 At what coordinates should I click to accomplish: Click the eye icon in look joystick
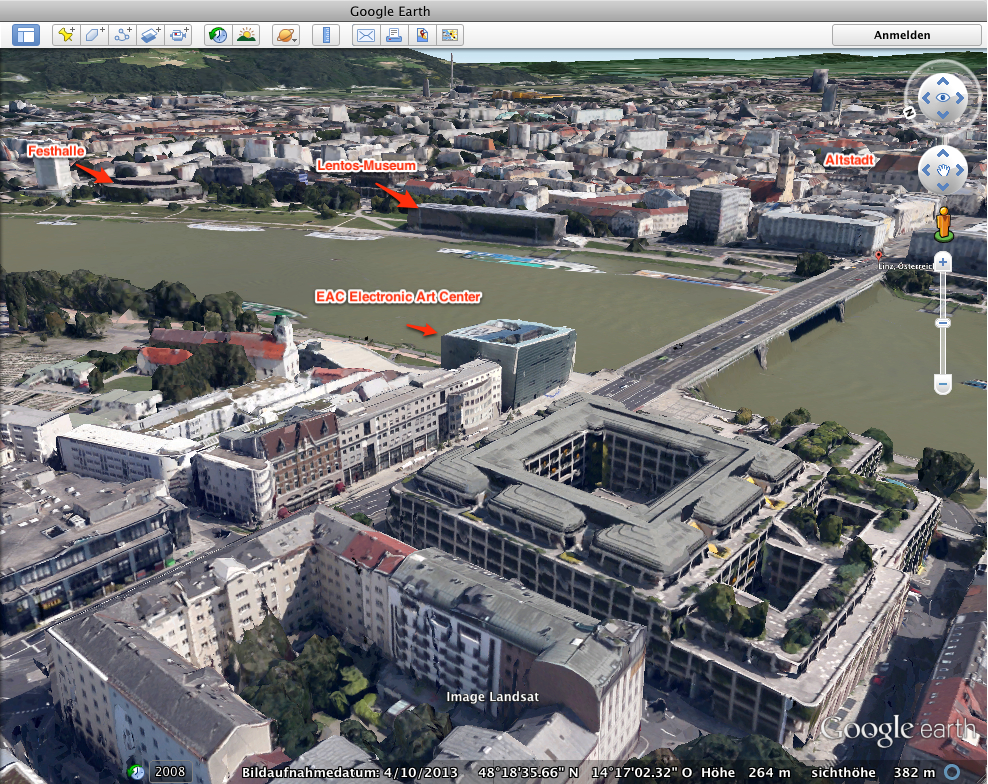(943, 98)
